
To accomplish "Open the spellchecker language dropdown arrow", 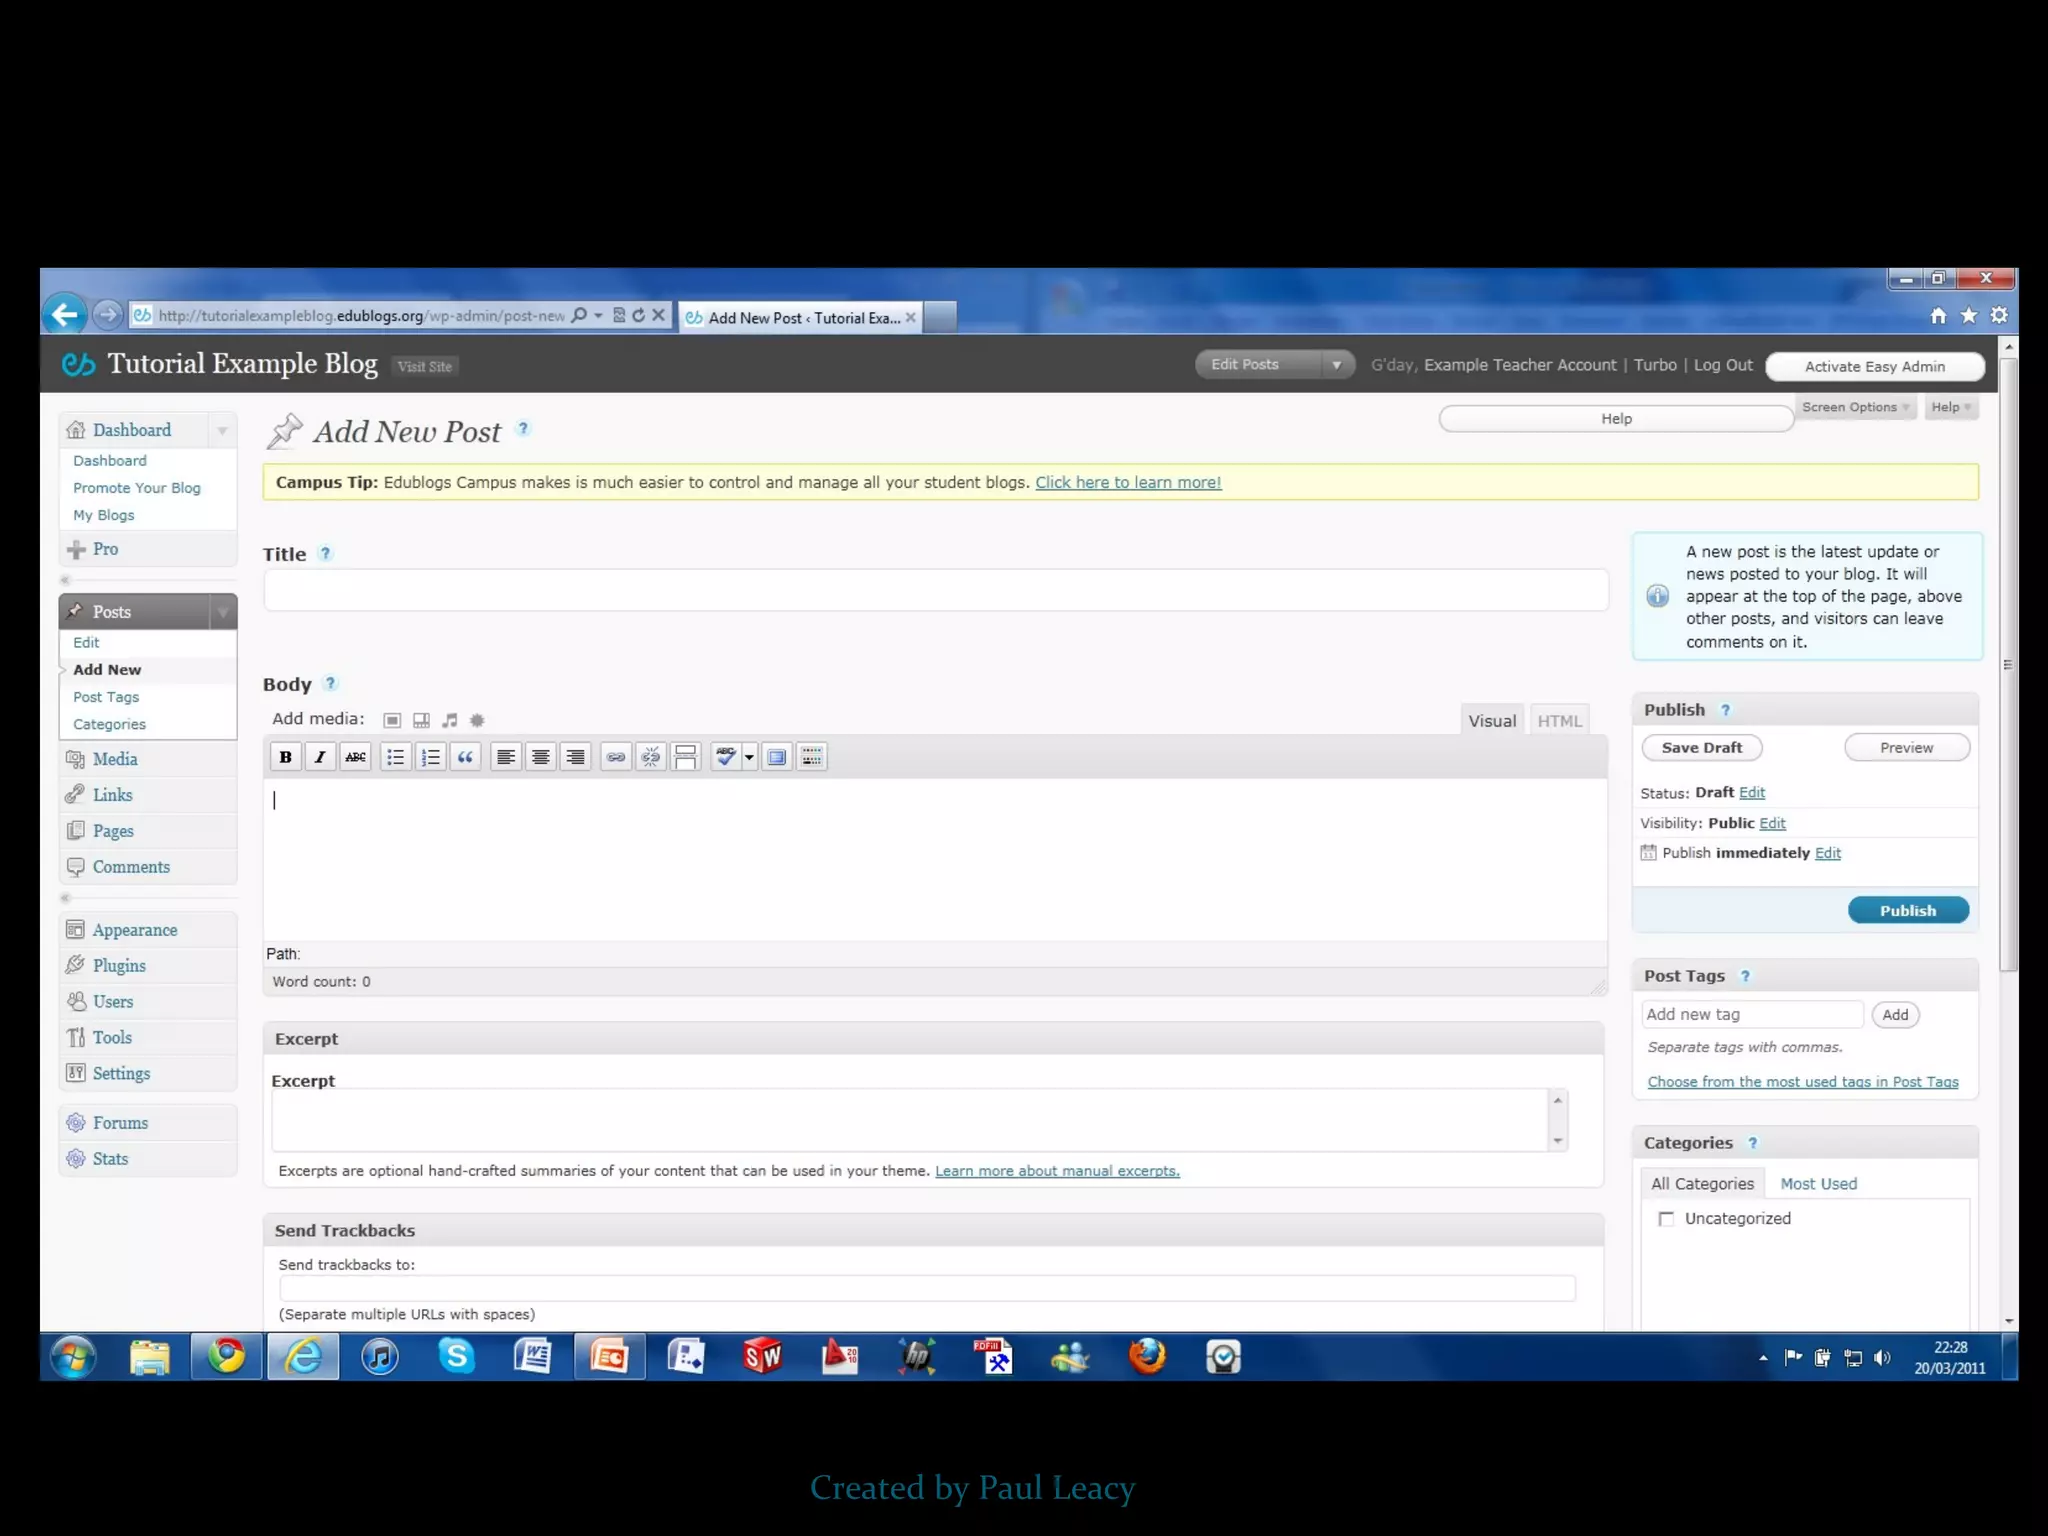I will click(x=749, y=757).
